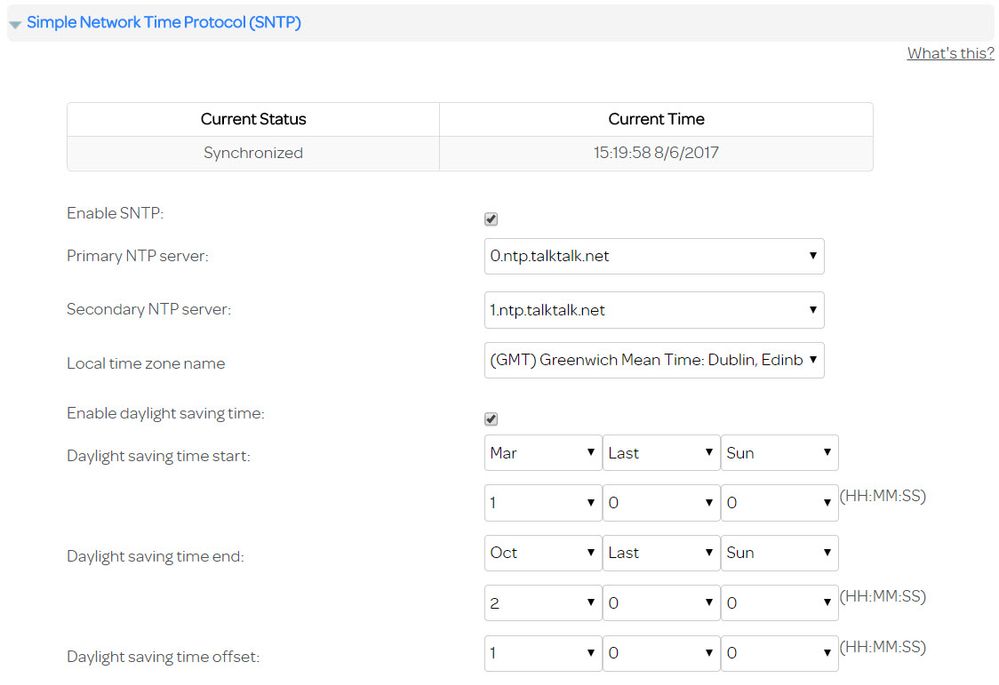
Task: Click the Daylight saving time end label
Action: point(155,556)
